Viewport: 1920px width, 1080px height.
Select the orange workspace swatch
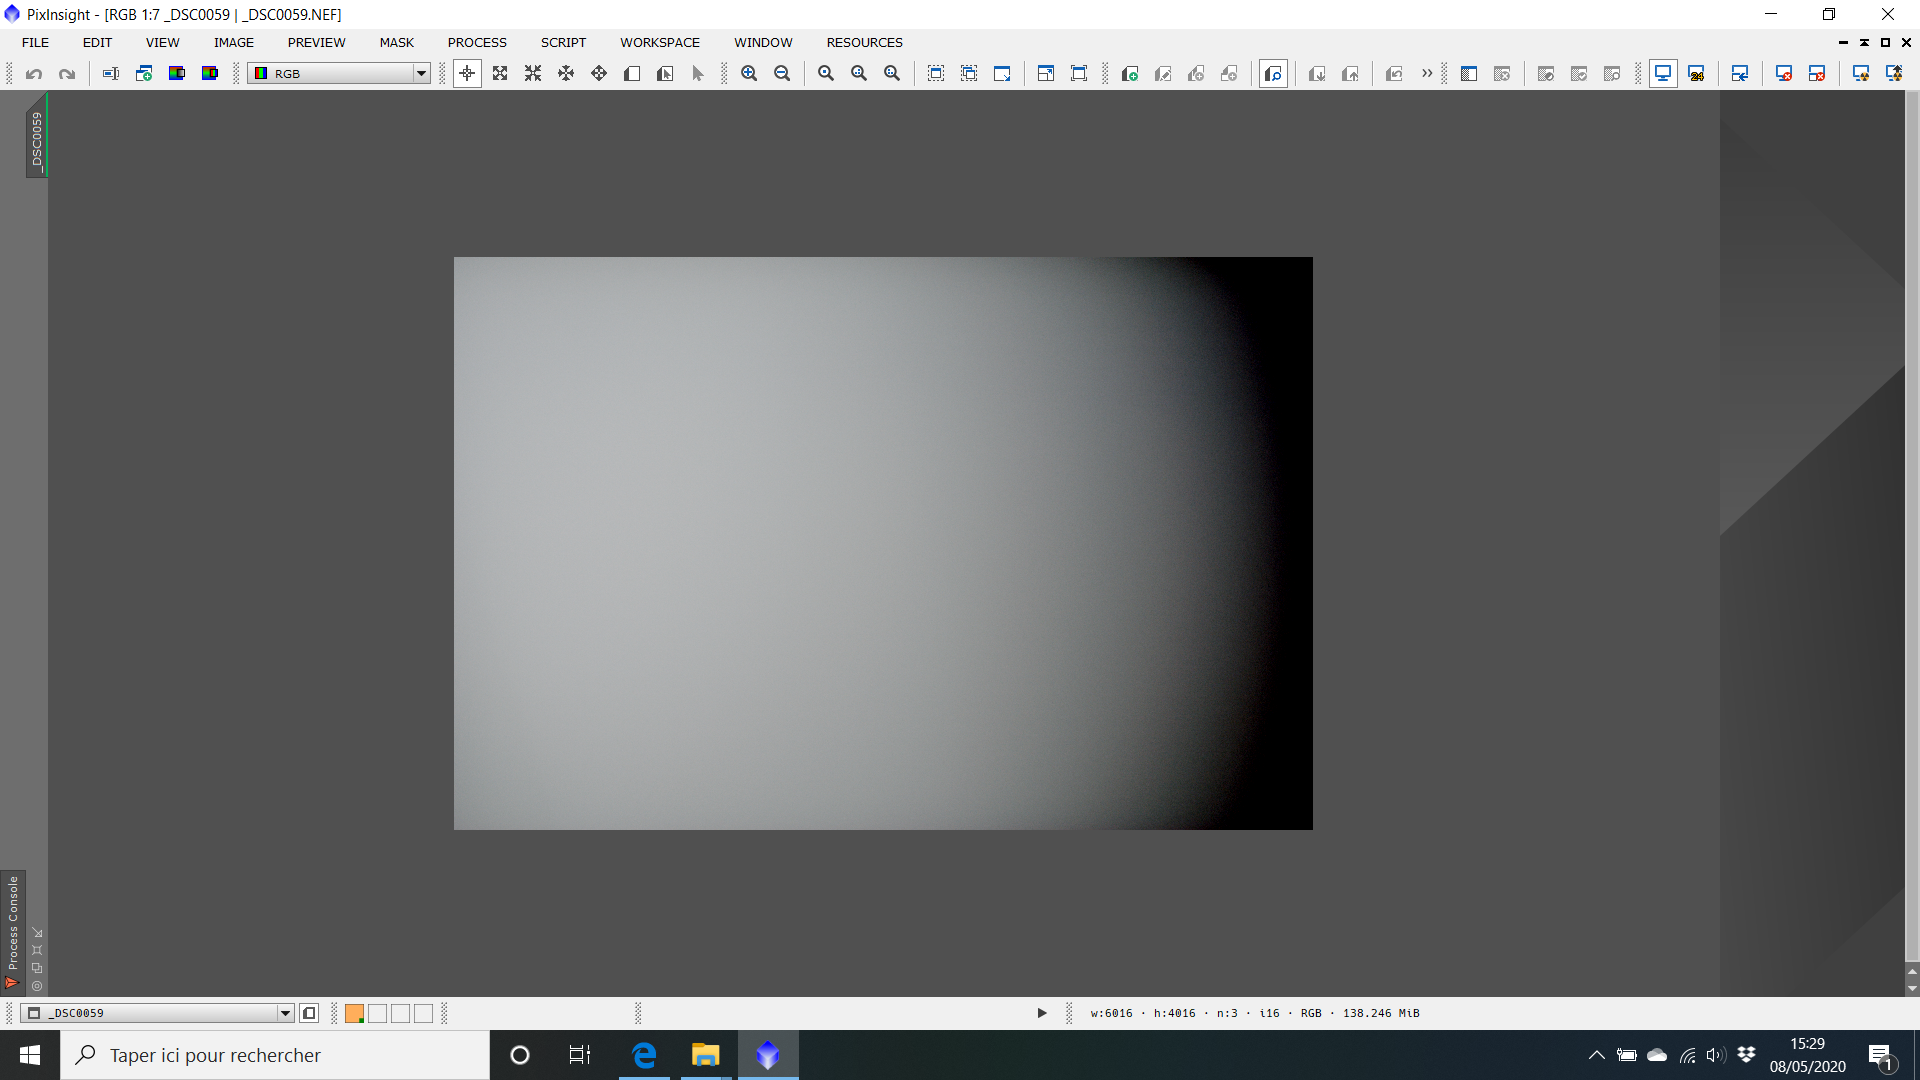click(x=354, y=1013)
